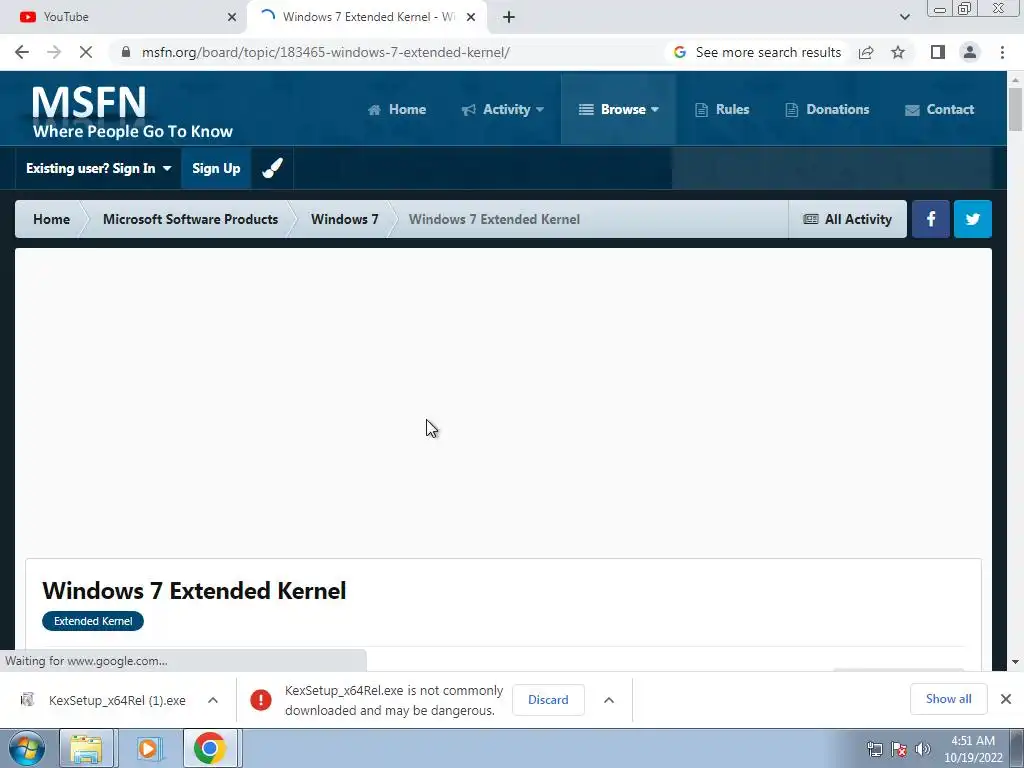Expand options beside the Discard button
This screenshot has height=768, width=1024.
609,700
